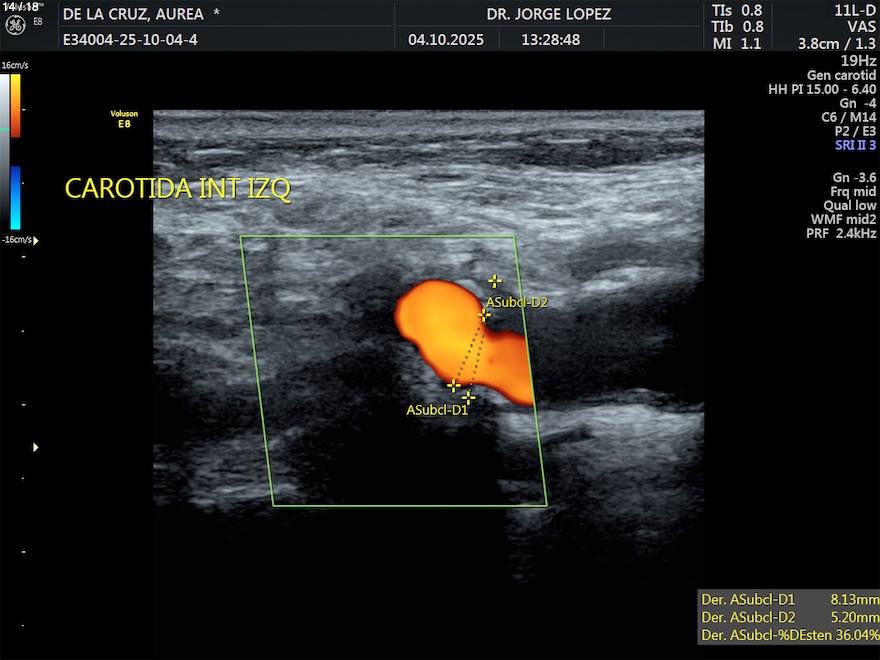The height and width of the screenshot is (660, 880).
Task: Click the arrow marker beside -16cm/s
Action: [36, 240]
